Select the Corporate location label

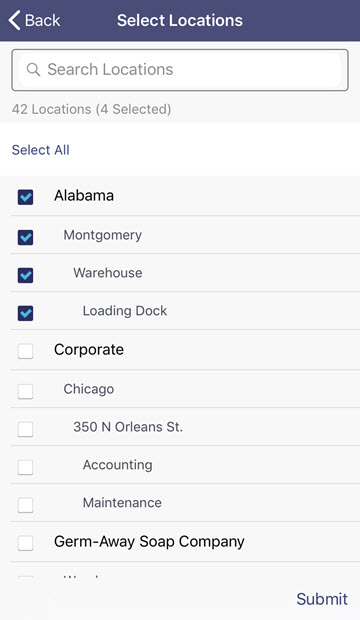point(89,350)
